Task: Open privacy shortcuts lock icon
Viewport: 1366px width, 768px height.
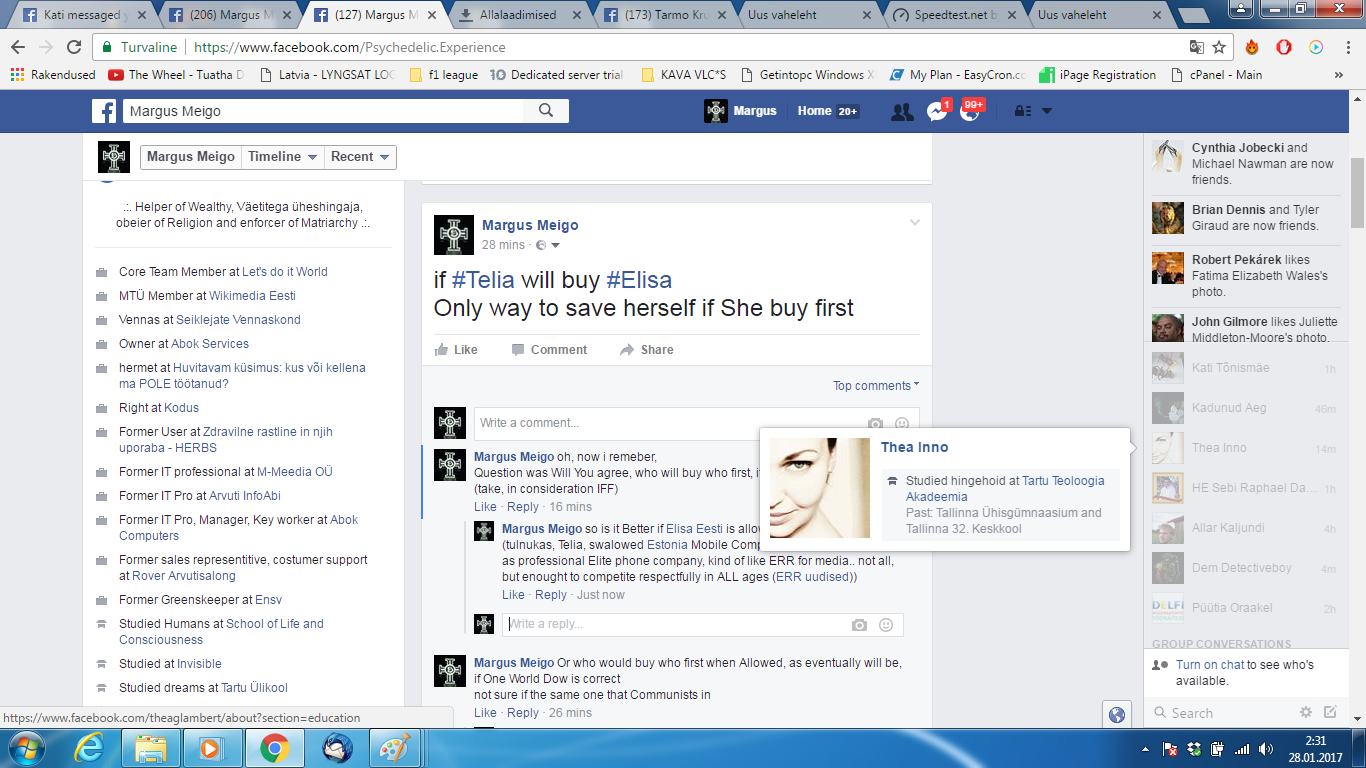Action: click(1022, 111)
